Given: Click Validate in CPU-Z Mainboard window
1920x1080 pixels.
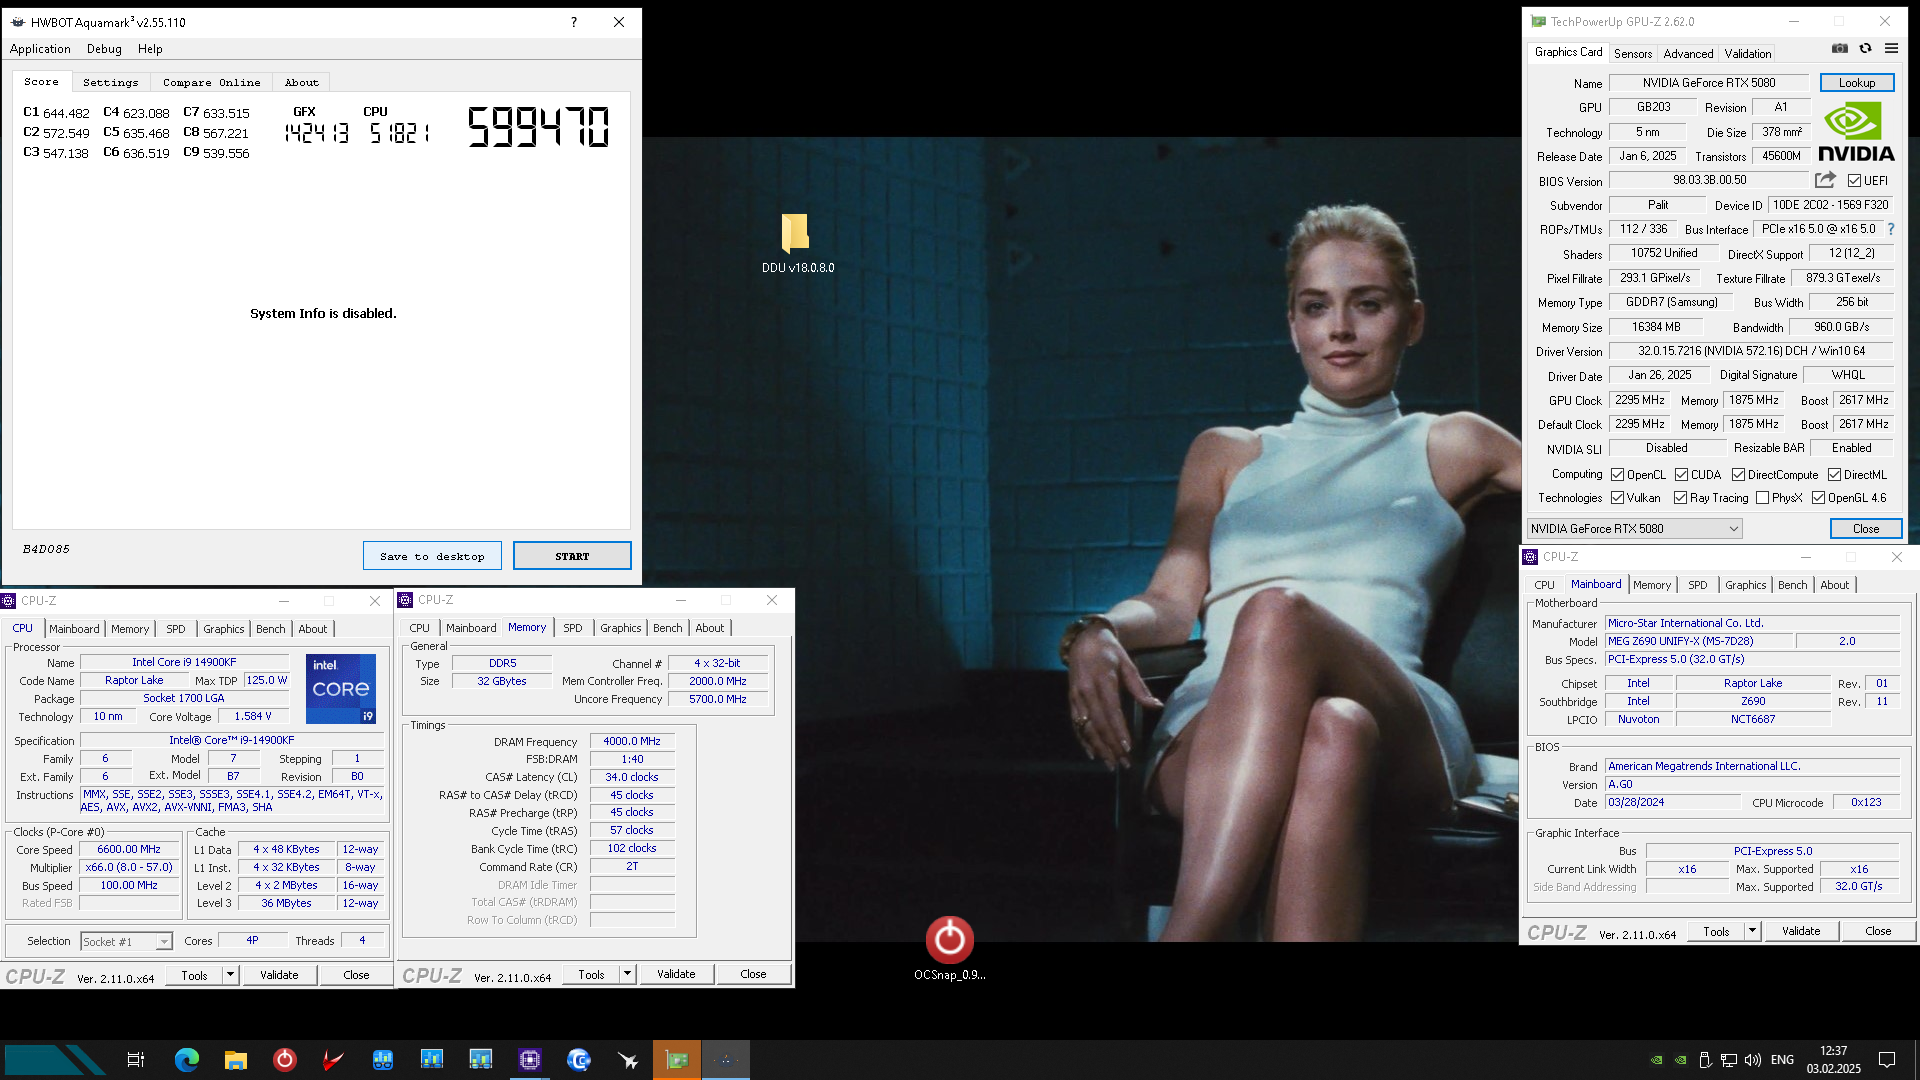Looking at the screenshot, I should pyautogui.click(x=1801, y=931).
